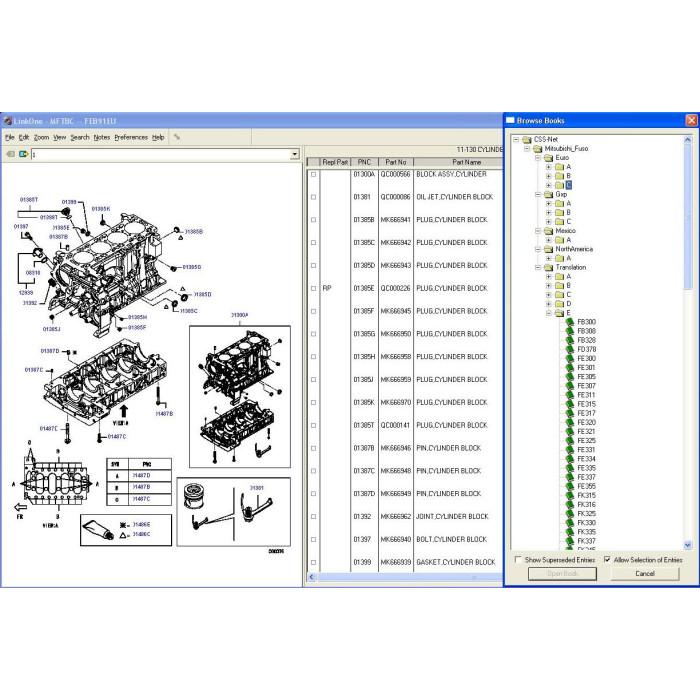Enable Show Superseded Entries checkbox
This screenshot has width=700, height=700.
(518, 559)
